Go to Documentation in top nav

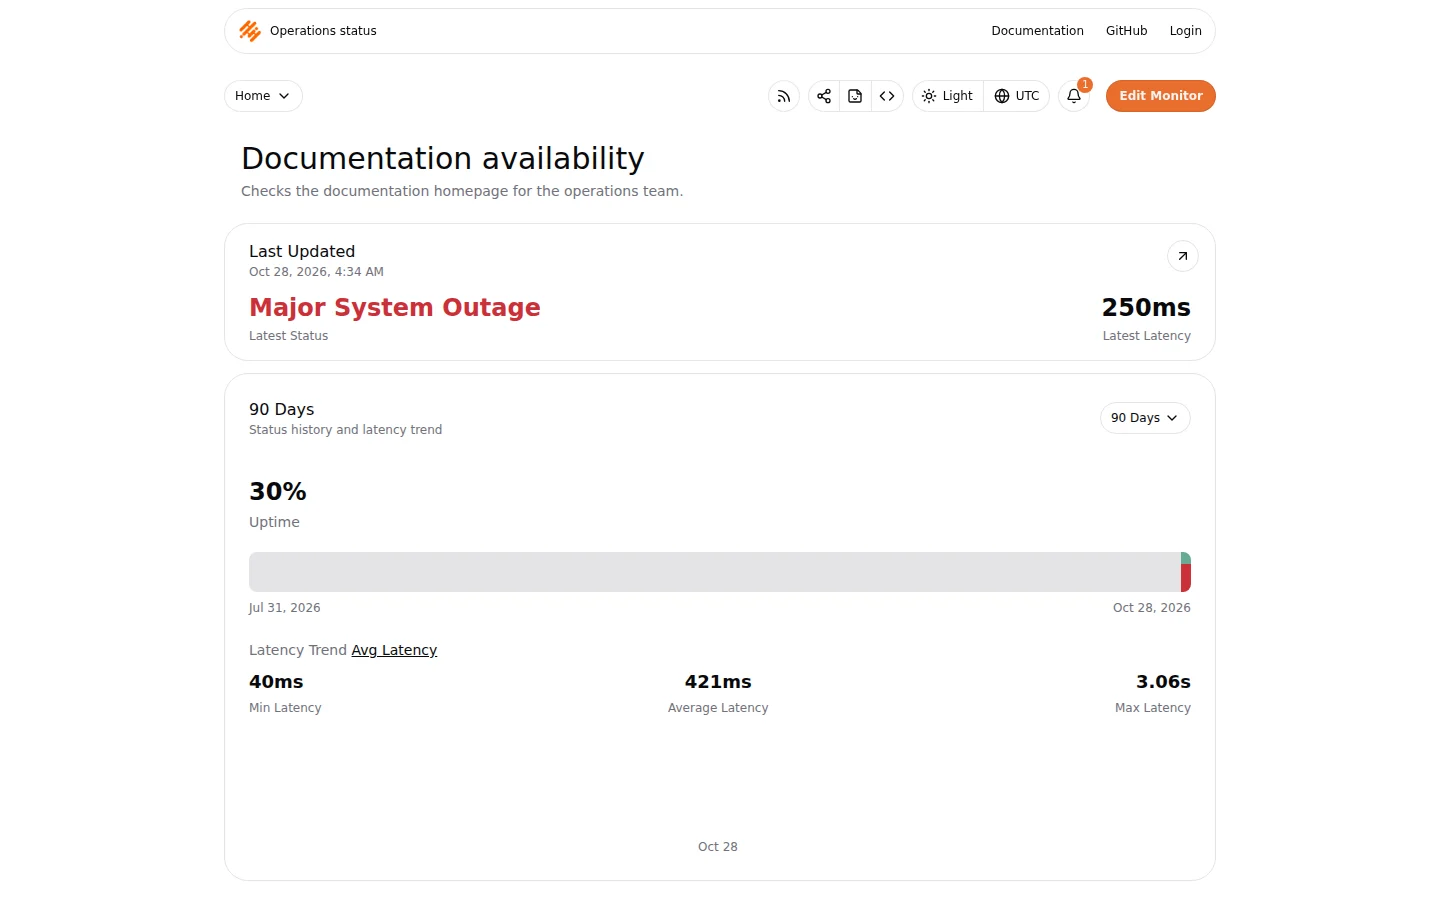pos(1037,31)
